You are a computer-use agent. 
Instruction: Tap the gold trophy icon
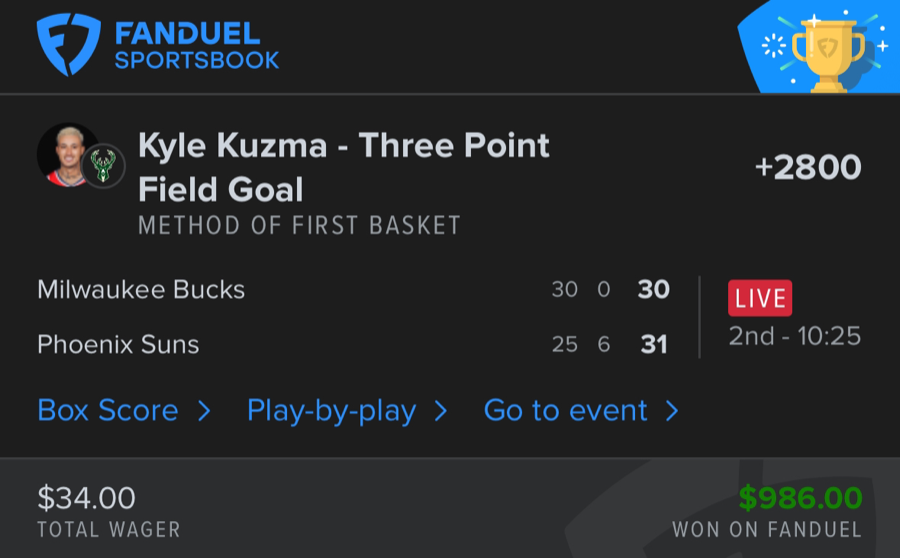coord(826,50)
